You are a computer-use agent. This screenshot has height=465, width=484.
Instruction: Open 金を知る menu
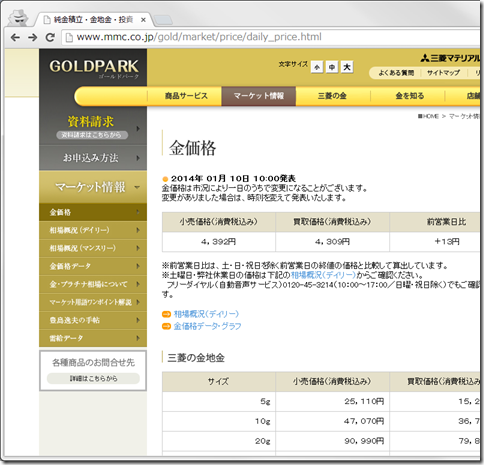[x=410, y=96]
